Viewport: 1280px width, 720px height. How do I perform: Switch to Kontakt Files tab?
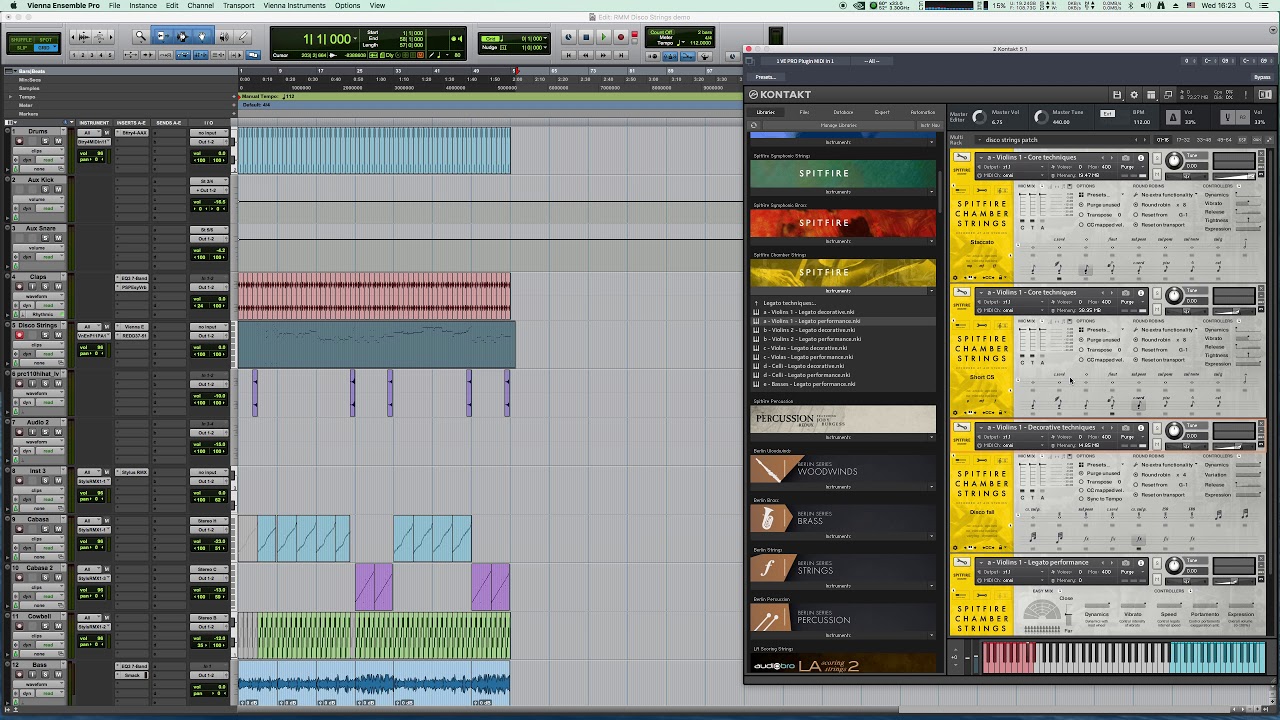[804, 112]
